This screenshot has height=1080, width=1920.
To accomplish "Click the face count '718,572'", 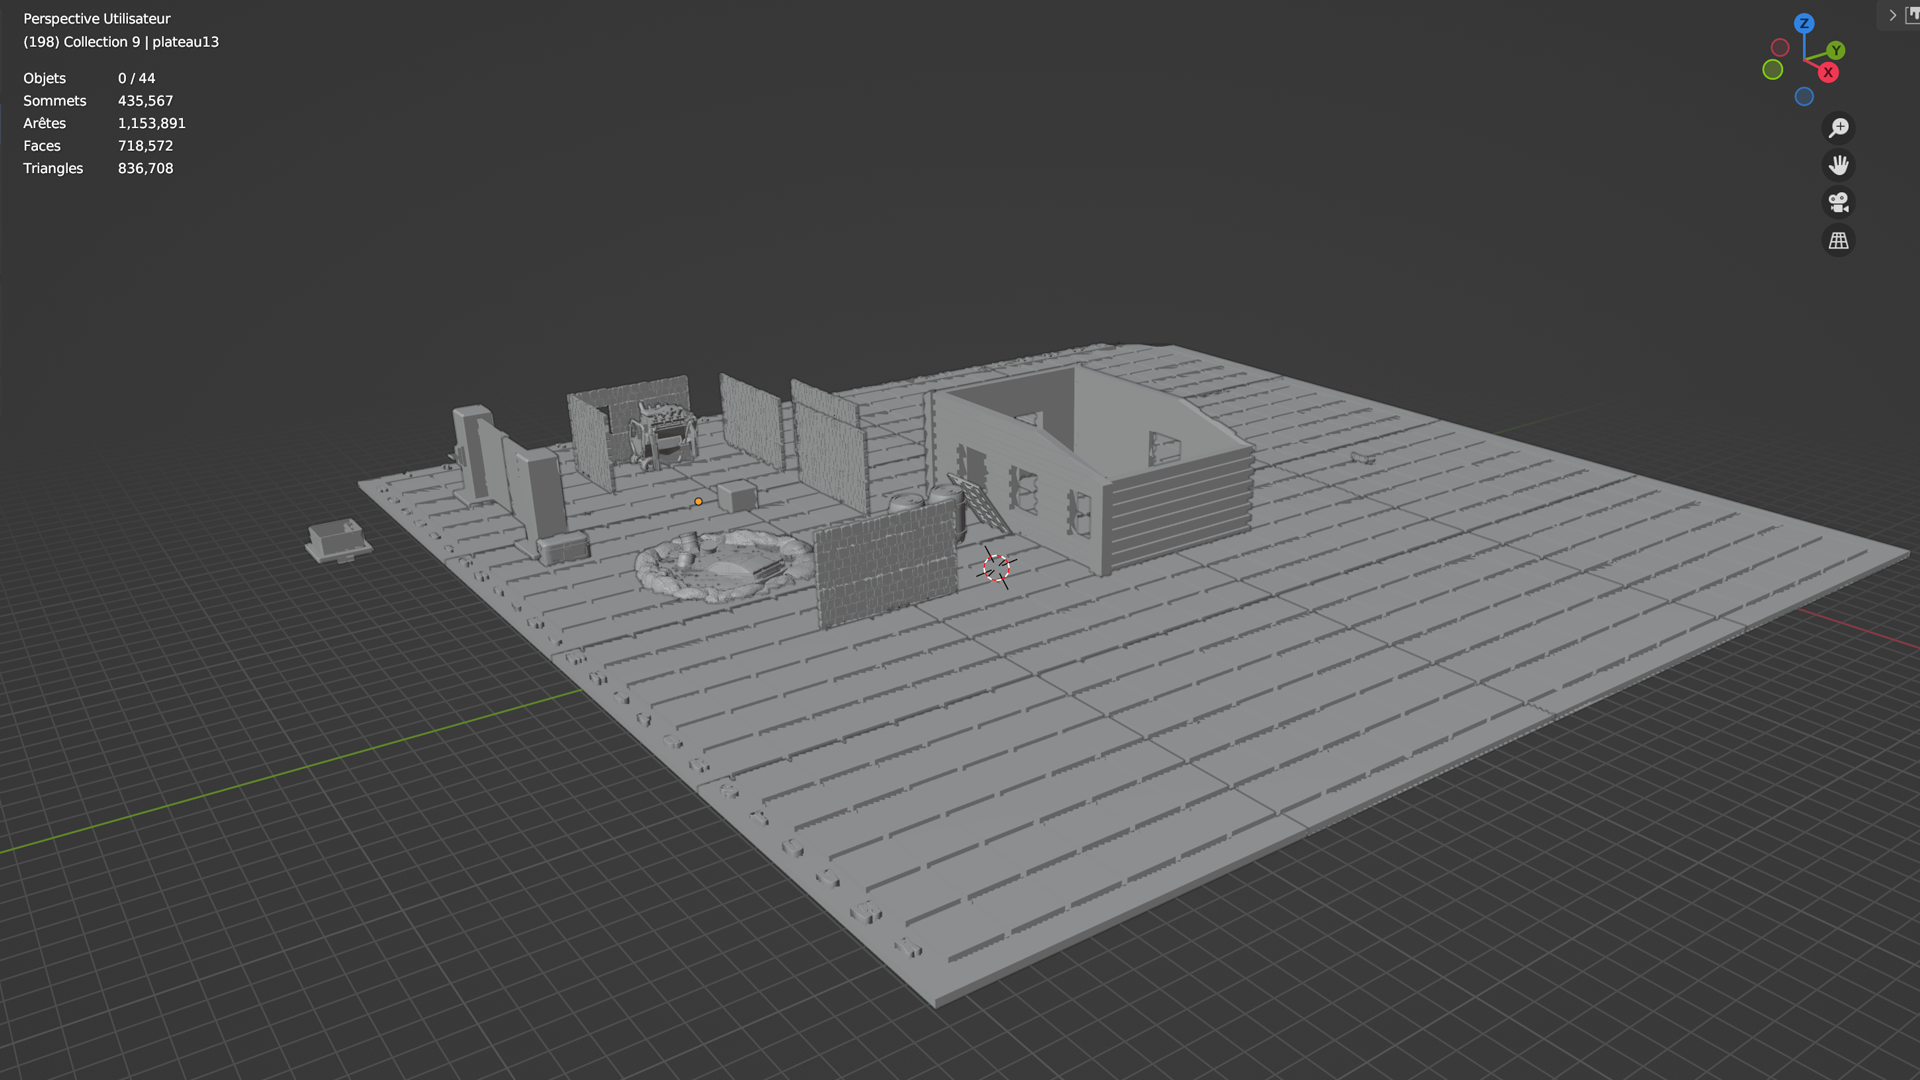I will [146, 146].
